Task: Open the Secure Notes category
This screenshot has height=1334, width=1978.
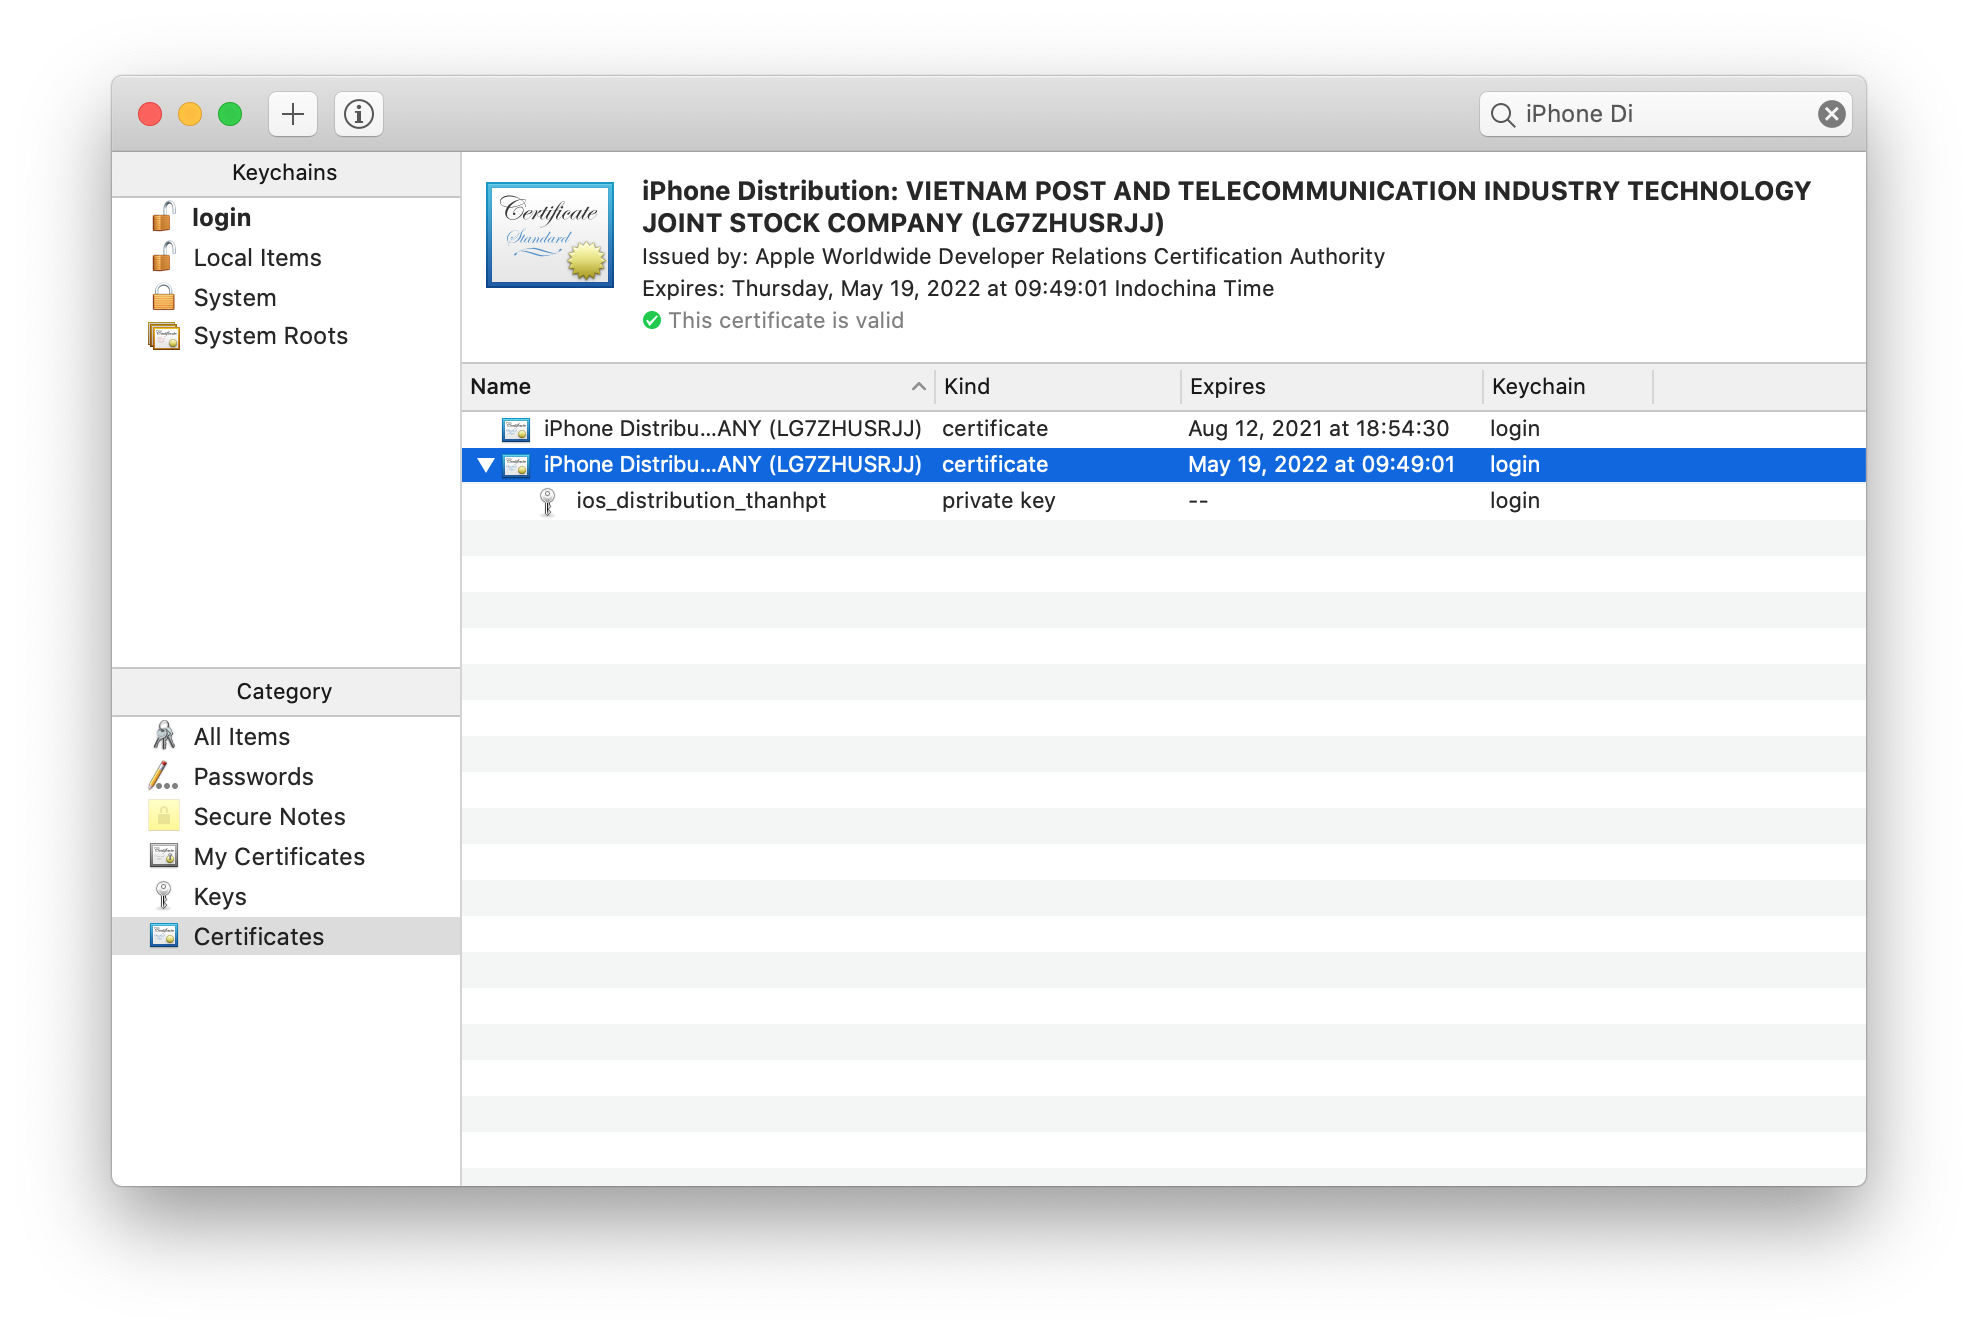Action: [269, 817]
